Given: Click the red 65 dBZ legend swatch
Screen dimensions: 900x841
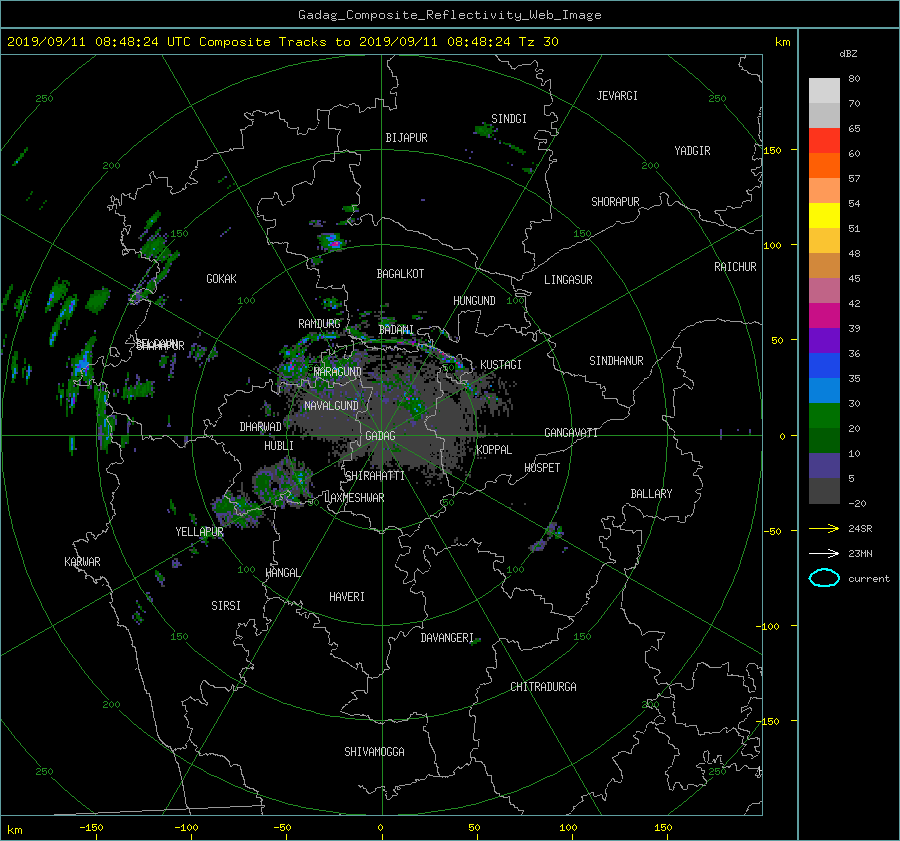Looking at the screenshot, I should tap(824, 141).
